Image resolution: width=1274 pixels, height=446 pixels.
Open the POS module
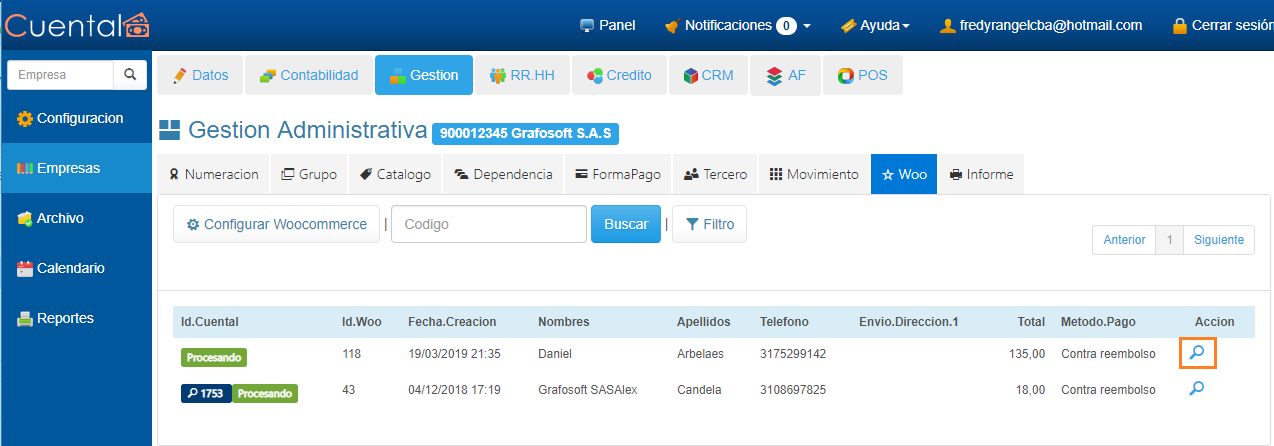coord(862,75)
